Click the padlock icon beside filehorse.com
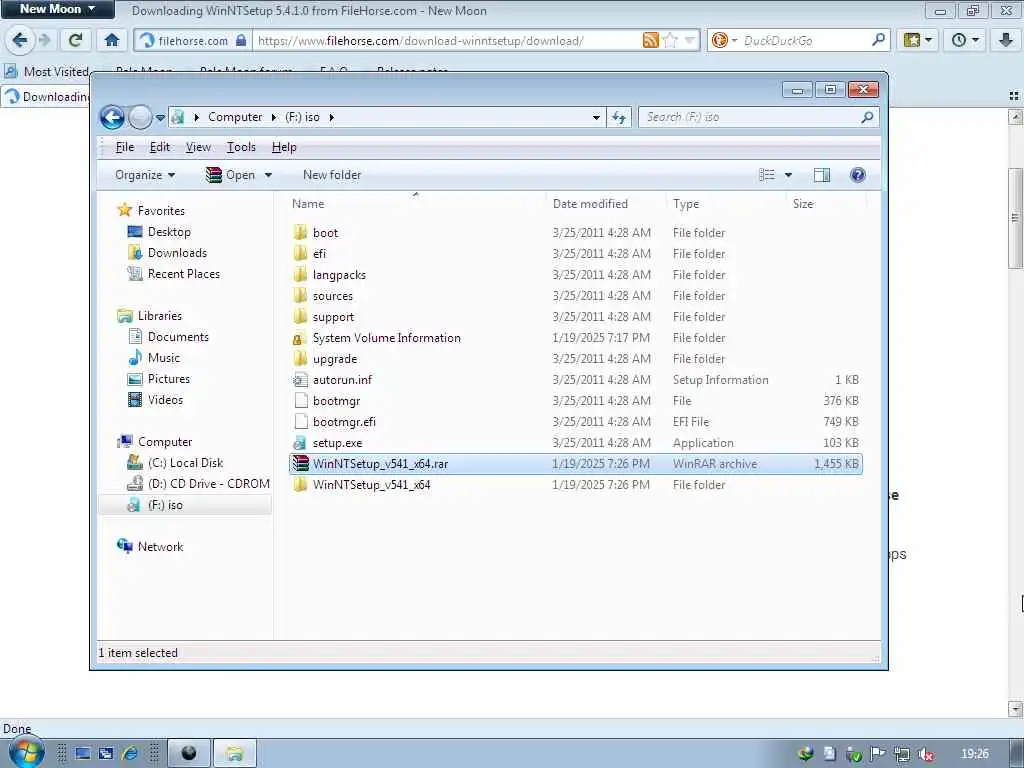 (x=241, y=40)
